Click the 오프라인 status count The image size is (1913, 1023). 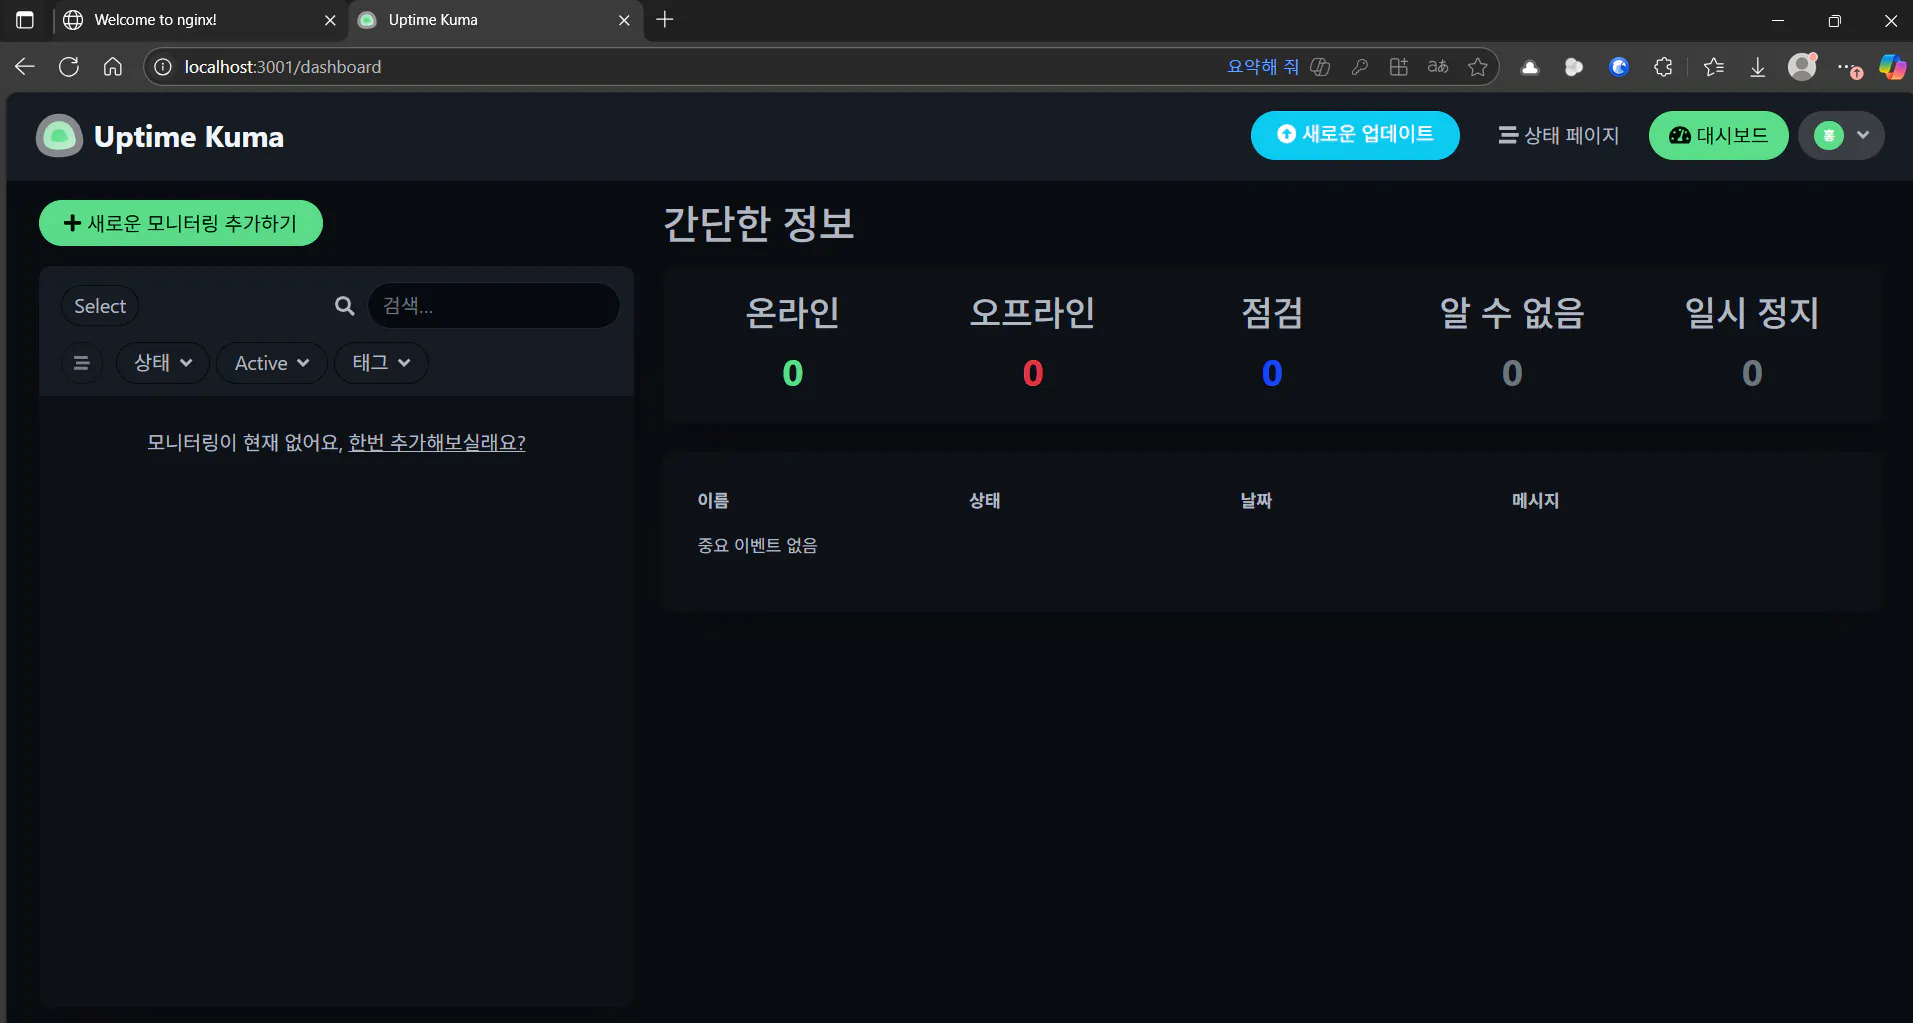tap(1033, 373)
